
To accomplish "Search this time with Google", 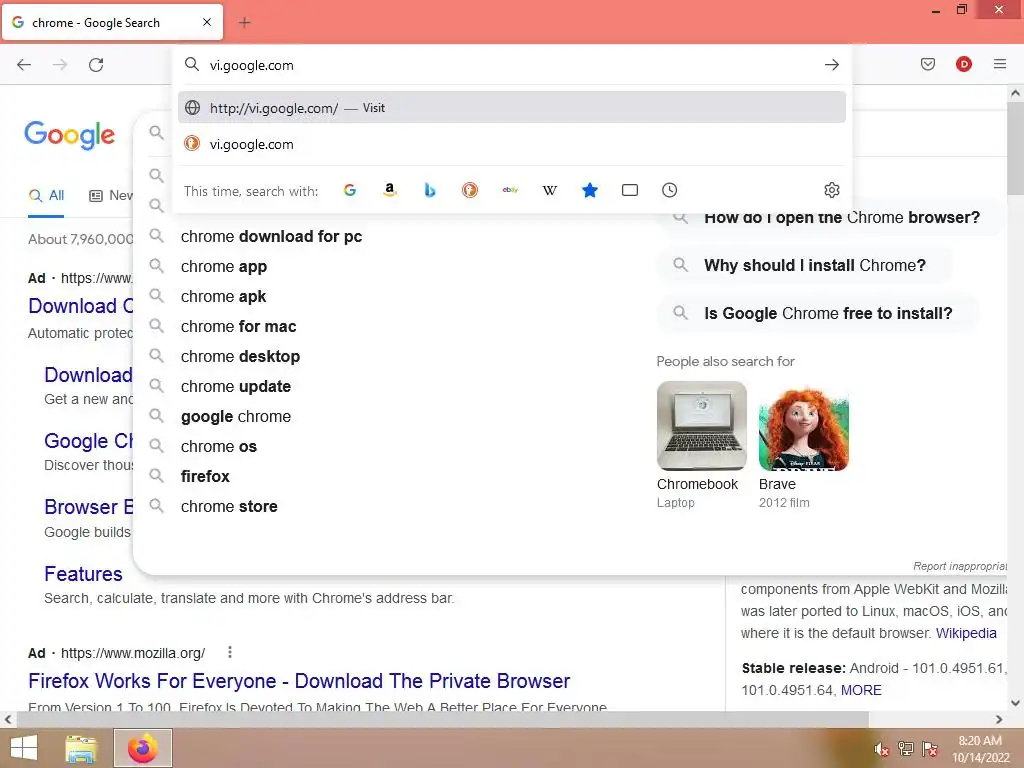I will (x=350, y=190).
